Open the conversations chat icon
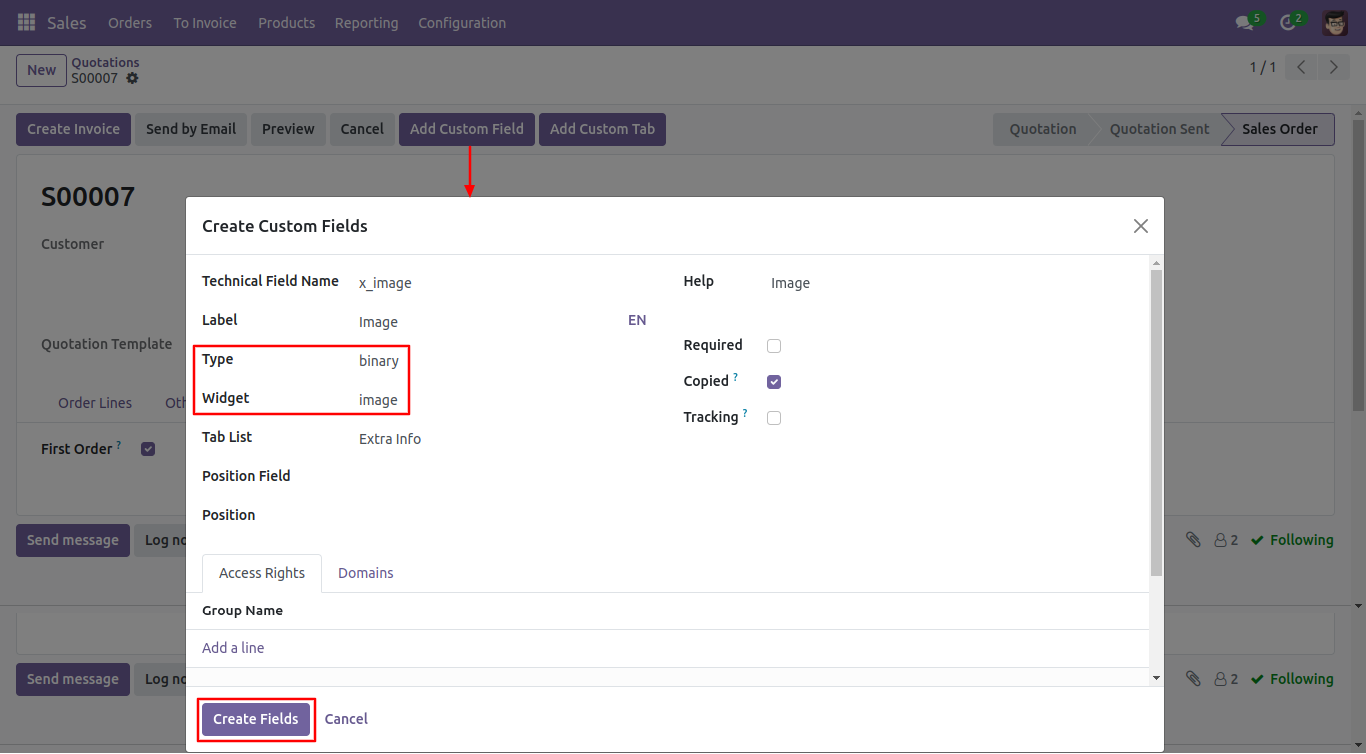Screen dimensions: 1366x754 tap(1244, 22)
